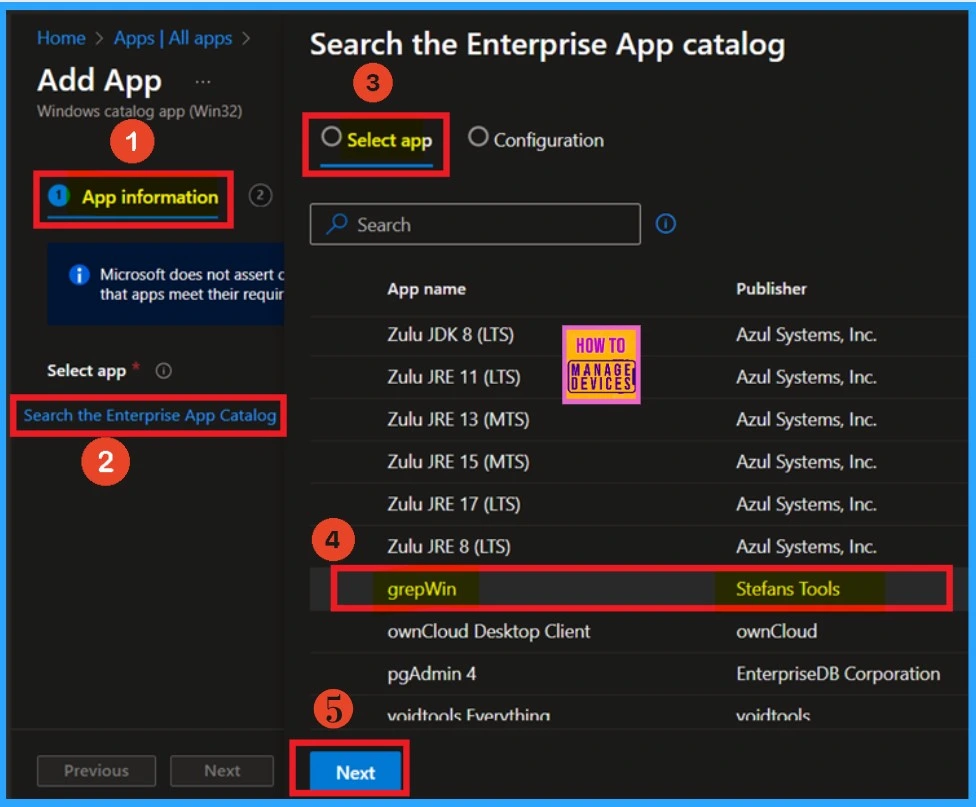The image size is (976, 807).
Task: Select the Zulu JRE 8 (LTS) row
Action: (x=639, y=547)
